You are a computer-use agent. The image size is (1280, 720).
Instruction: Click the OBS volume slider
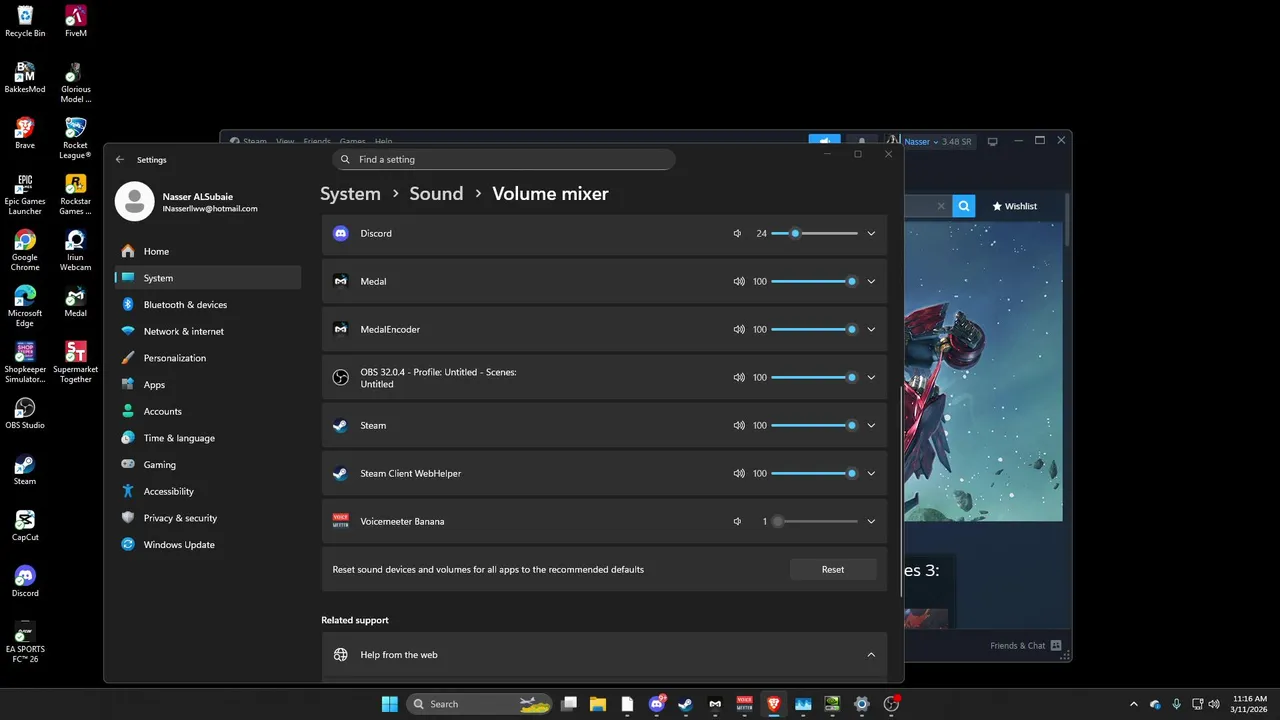[x=814, y=377]
